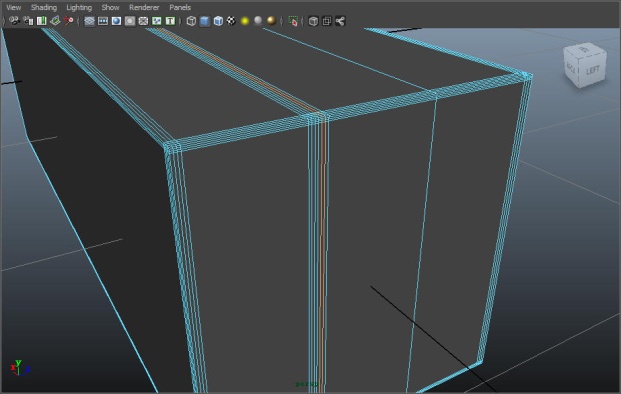Enable Use All Lights yellow sphere
Screen dimensions: 621x394
[x=245, y=21]
